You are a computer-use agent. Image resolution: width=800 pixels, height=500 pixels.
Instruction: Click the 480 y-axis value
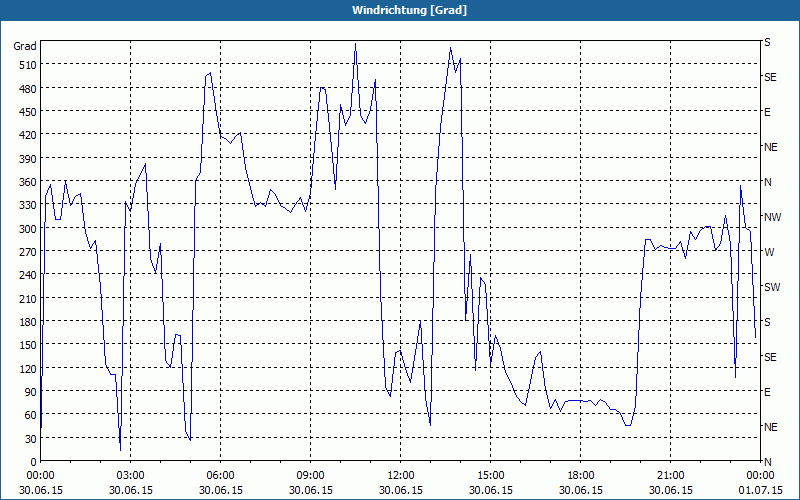28,89
